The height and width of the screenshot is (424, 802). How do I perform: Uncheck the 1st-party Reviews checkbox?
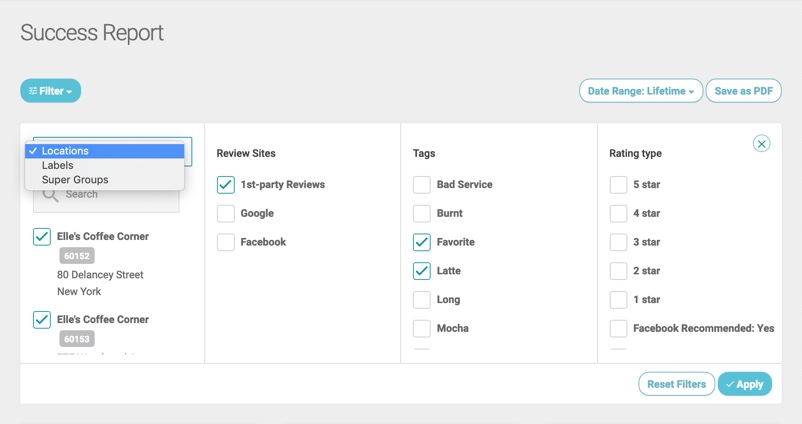coord(226,185)
